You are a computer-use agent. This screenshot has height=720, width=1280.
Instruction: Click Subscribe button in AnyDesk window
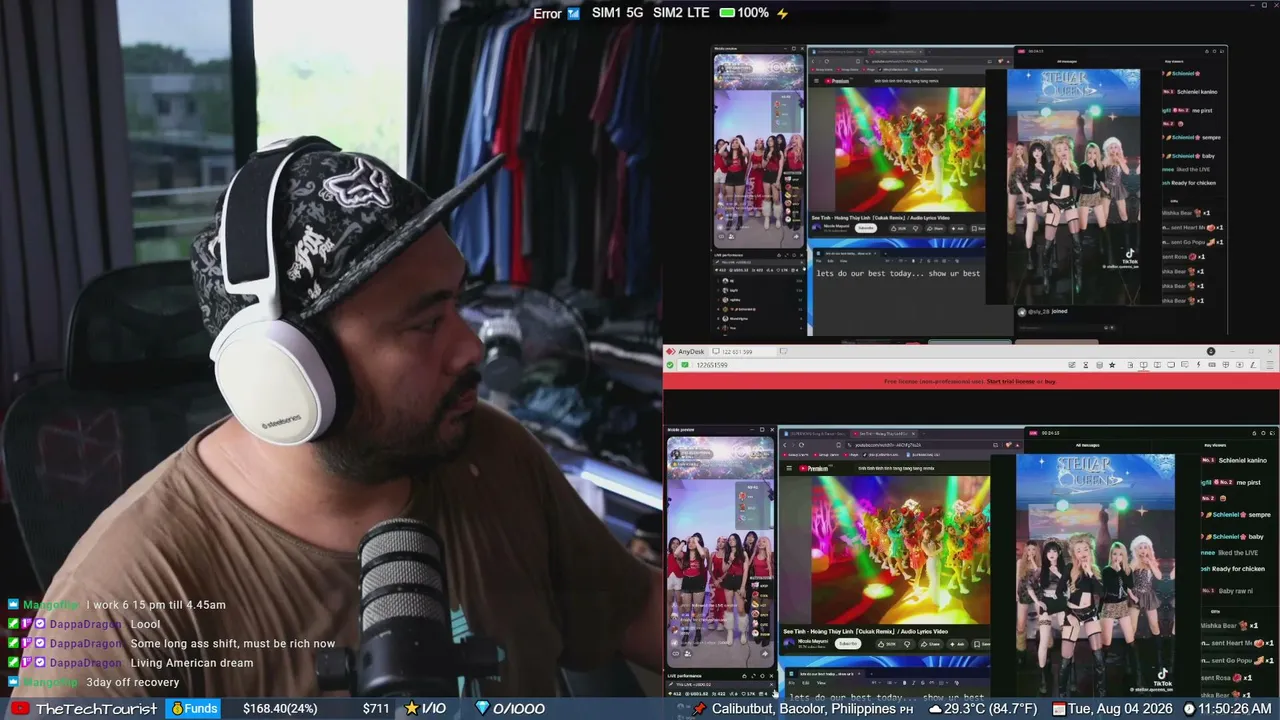tap(848, 644)
